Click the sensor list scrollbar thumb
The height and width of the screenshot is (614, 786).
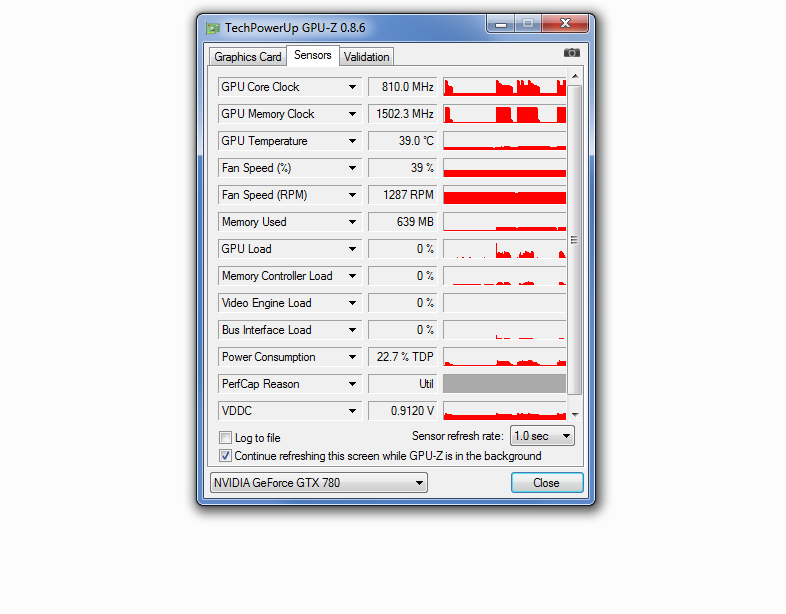point(575,240)
